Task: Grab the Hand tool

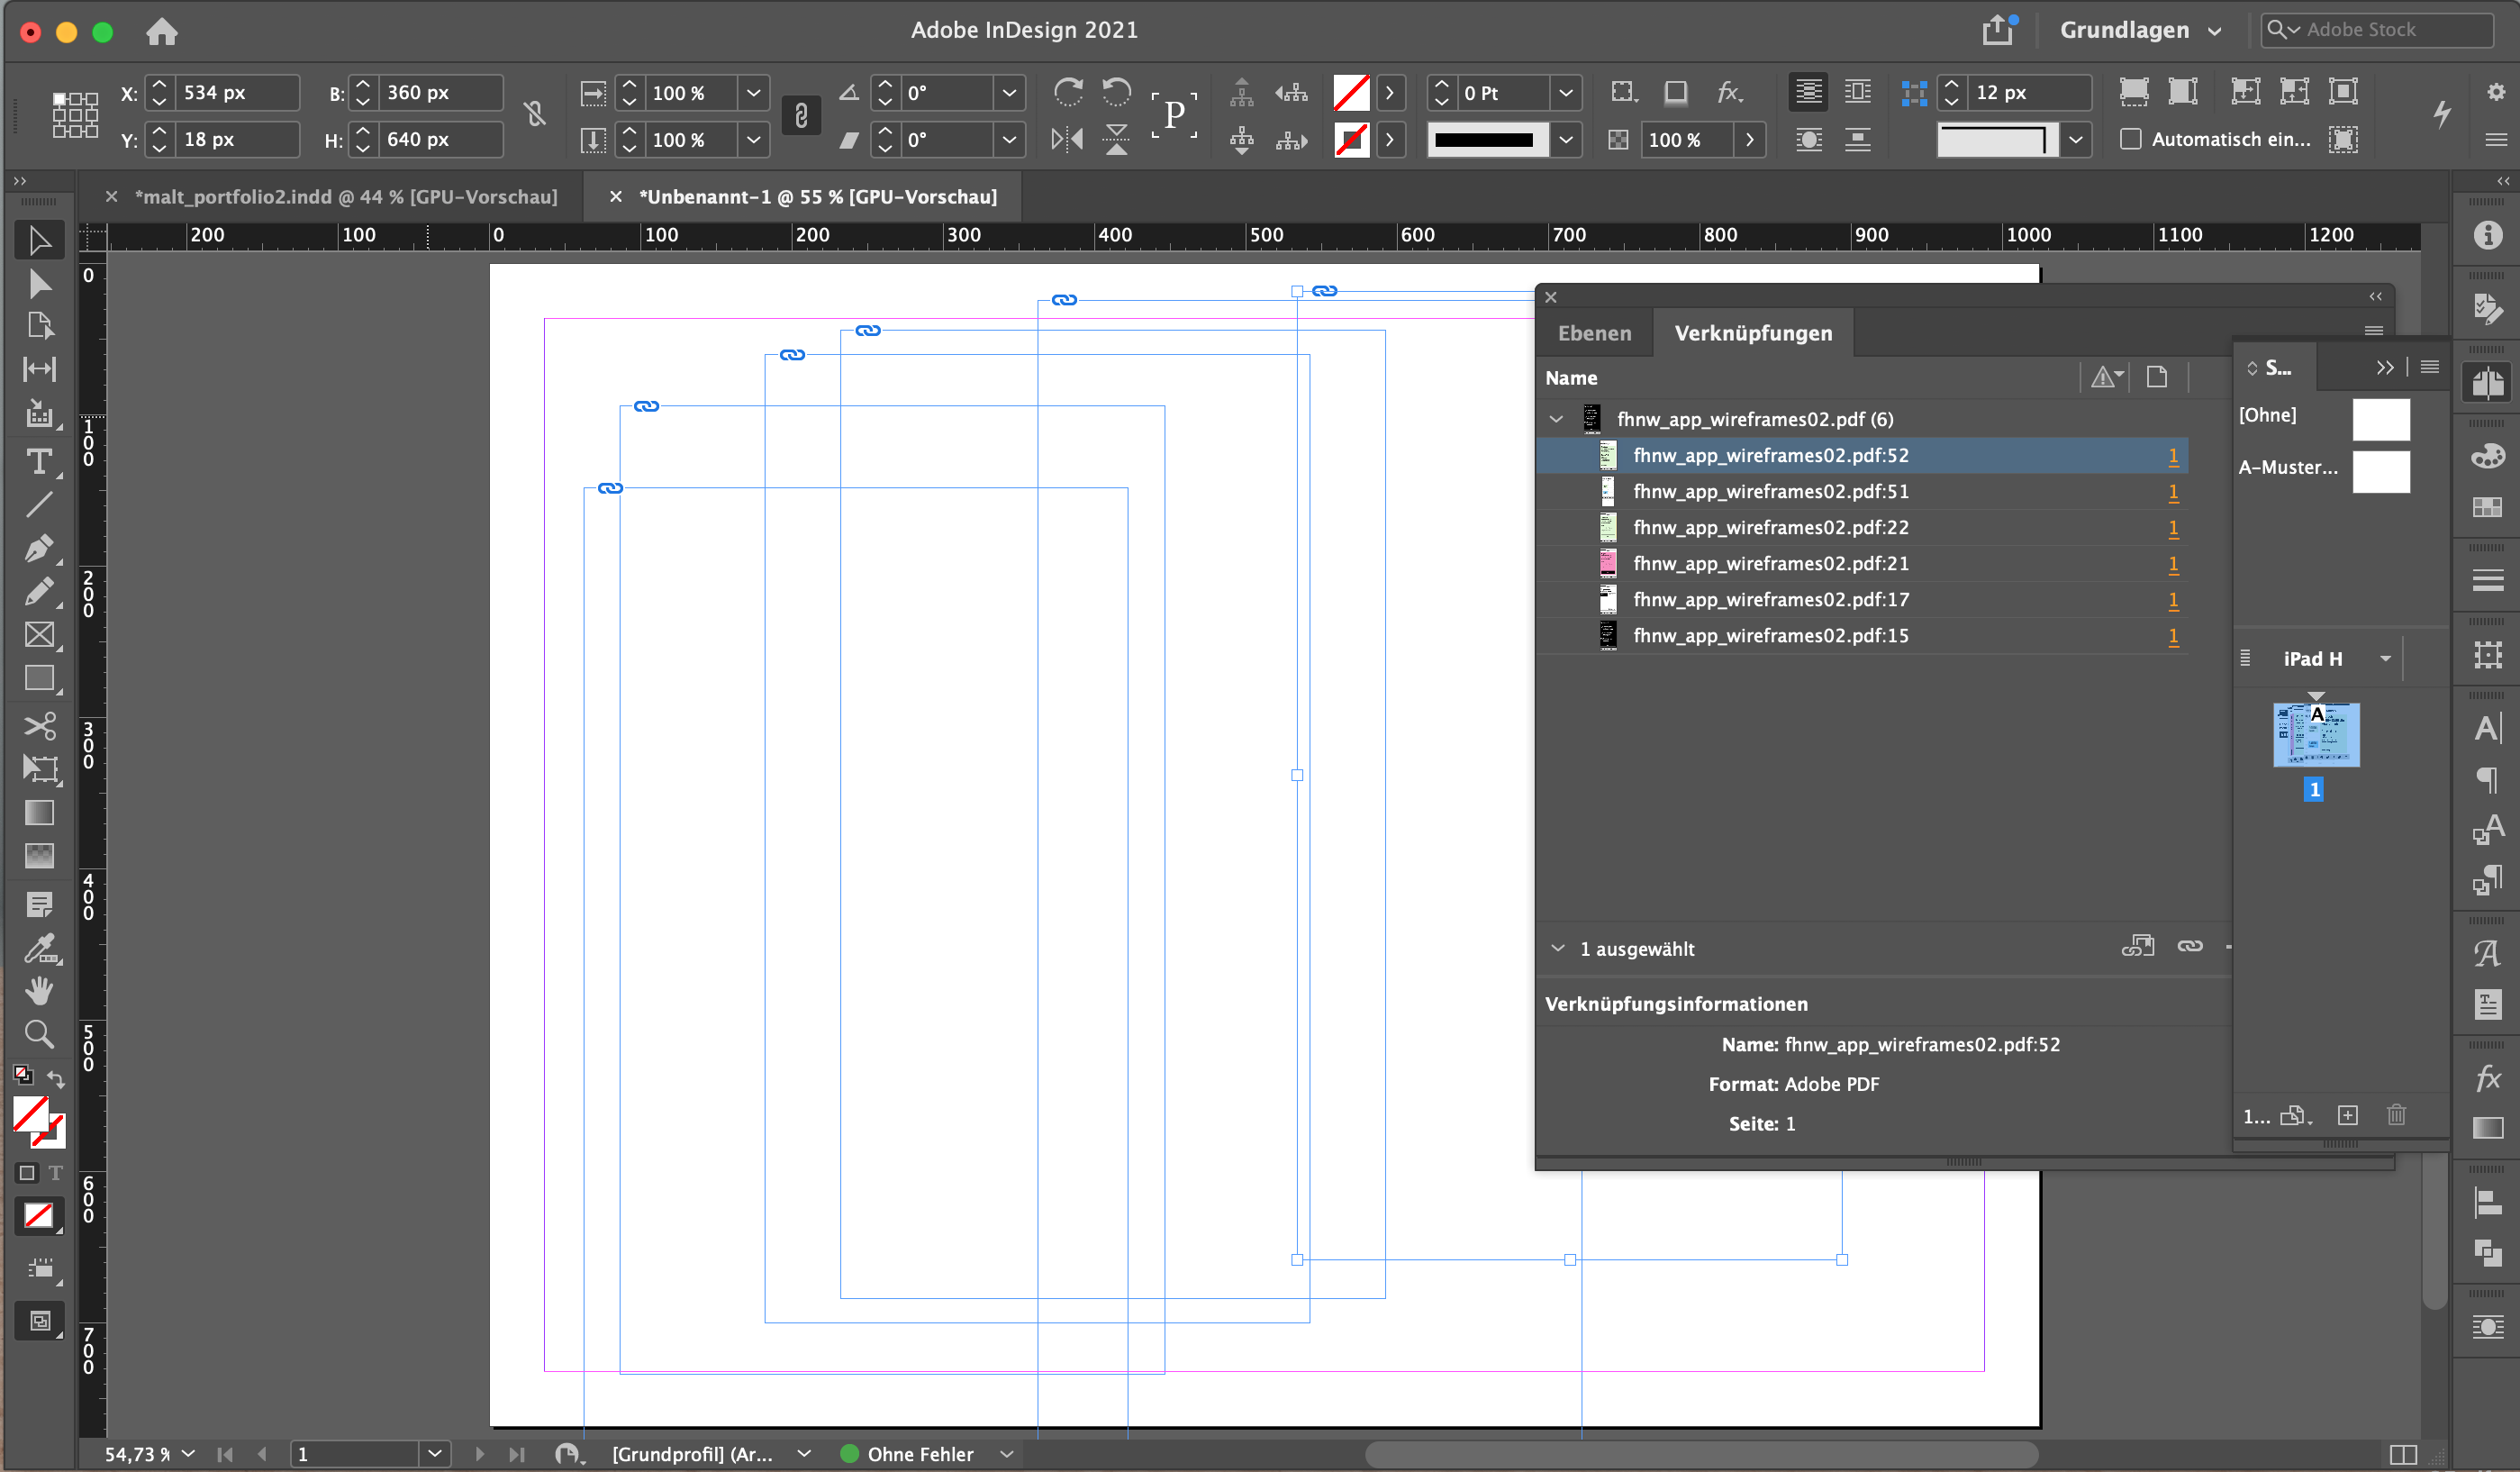Action: coord(40,990)
